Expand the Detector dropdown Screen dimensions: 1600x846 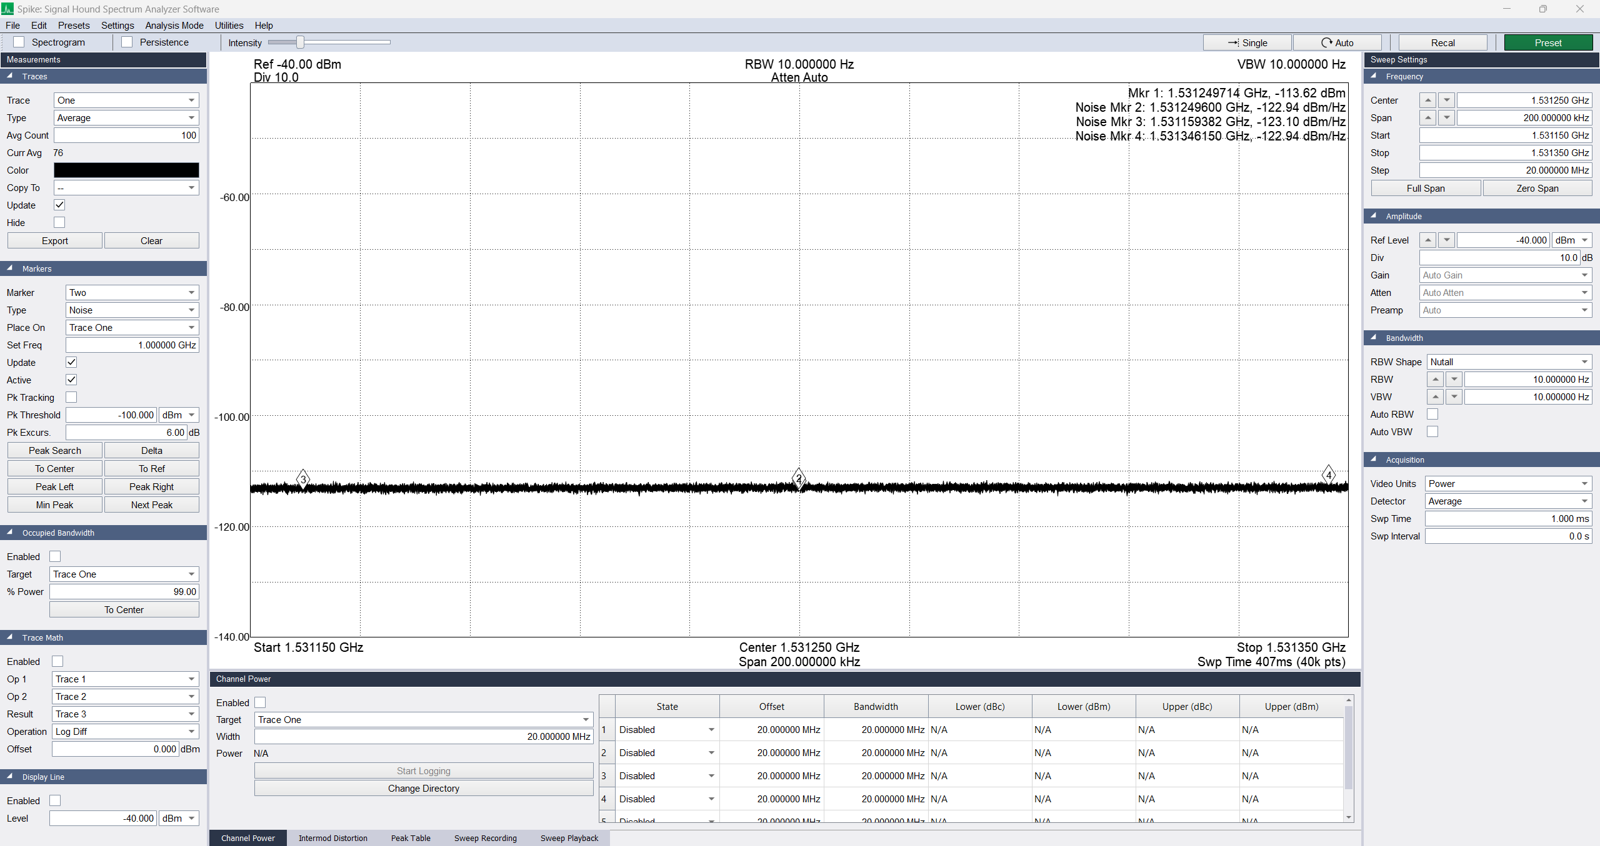(1507, 501)
